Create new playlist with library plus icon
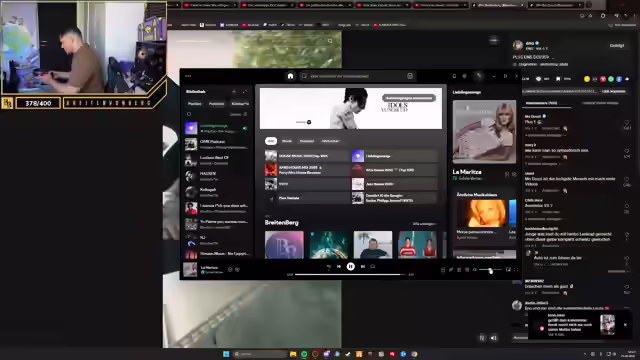 pos(234,92)
